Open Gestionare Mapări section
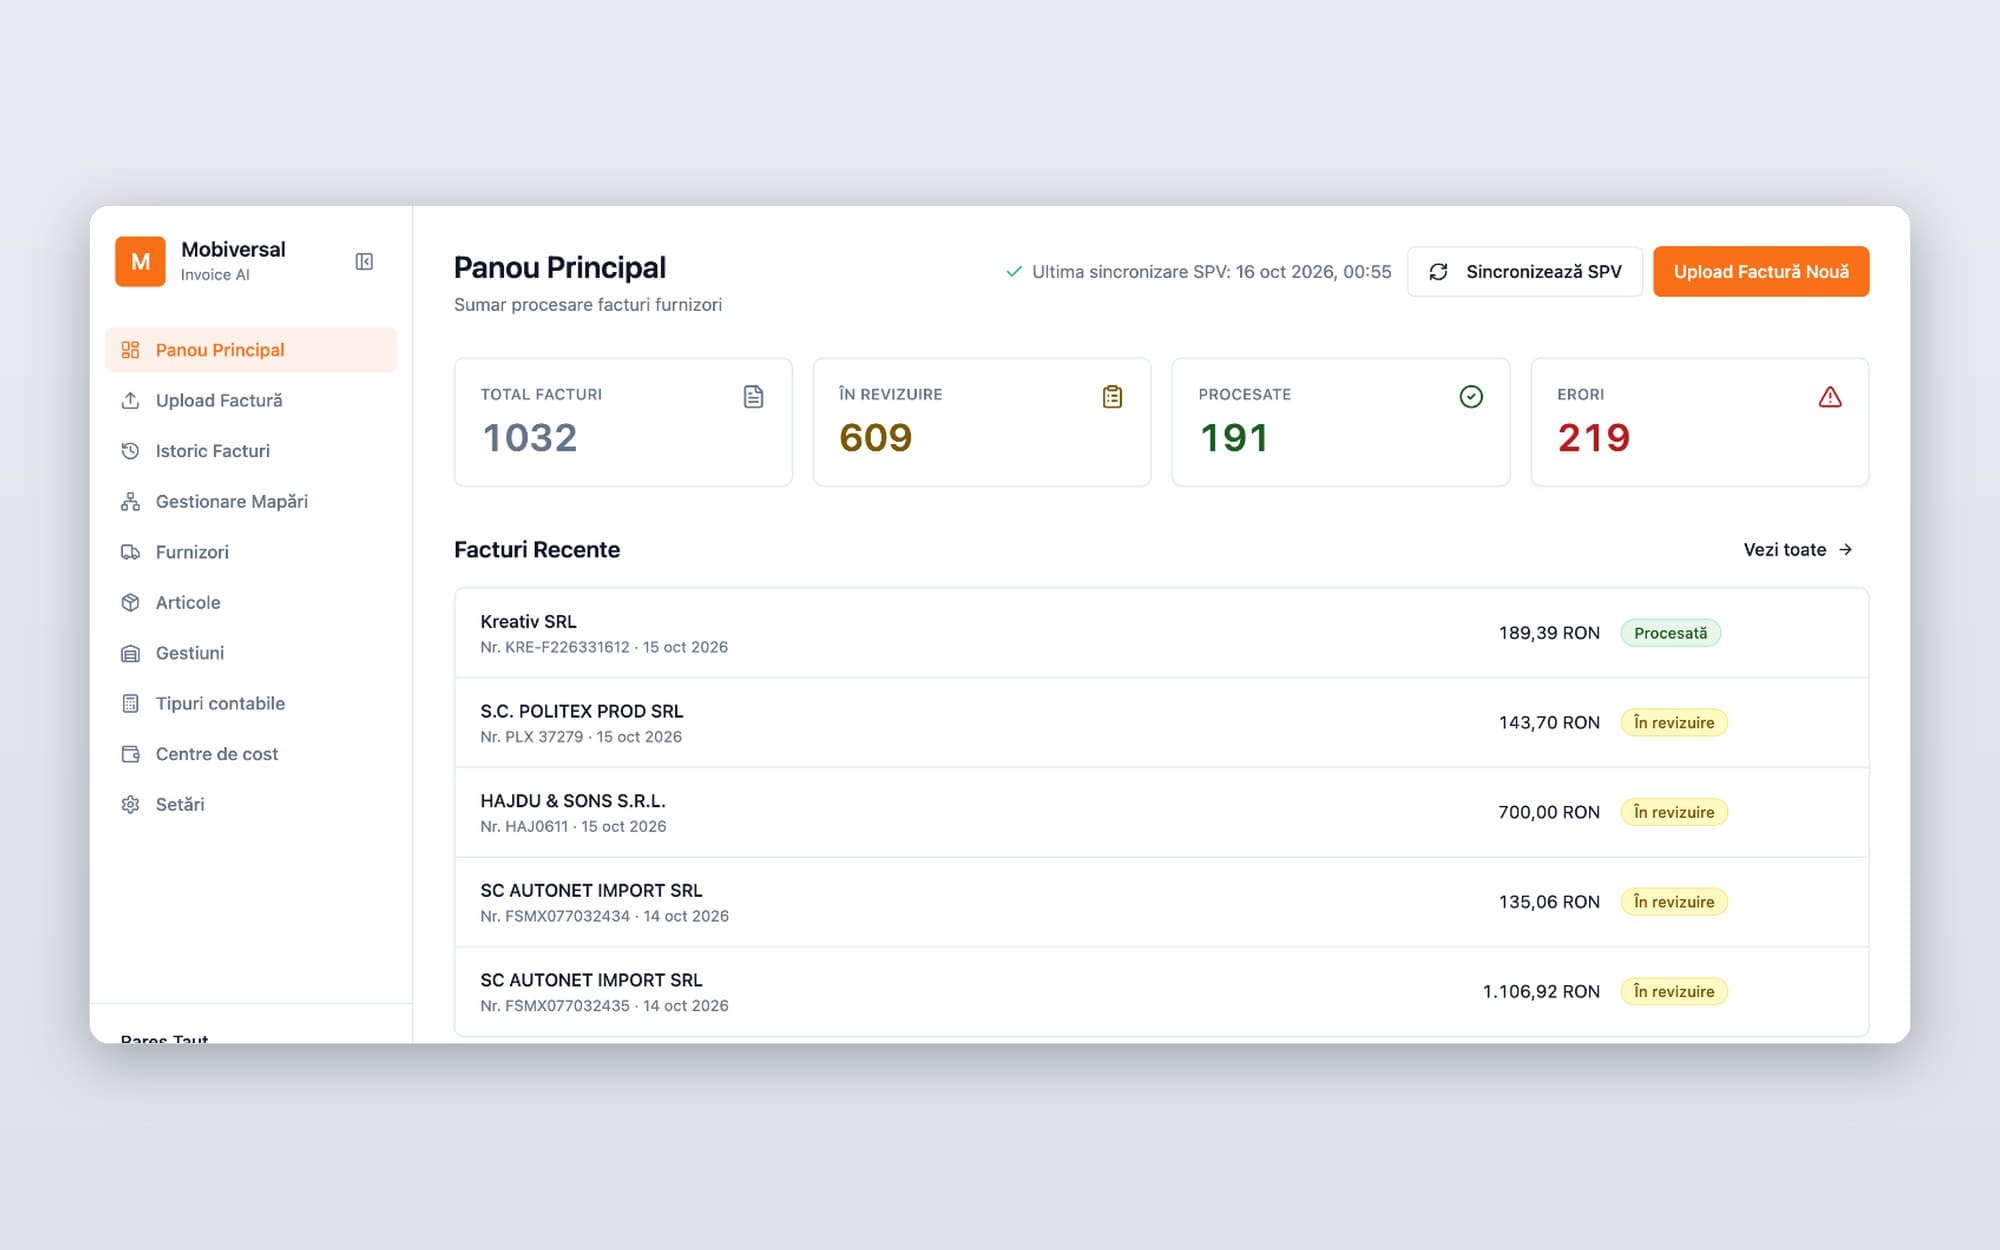Image resolution: width=2000 pixels, height=1250 pixels. coord(251,501)
